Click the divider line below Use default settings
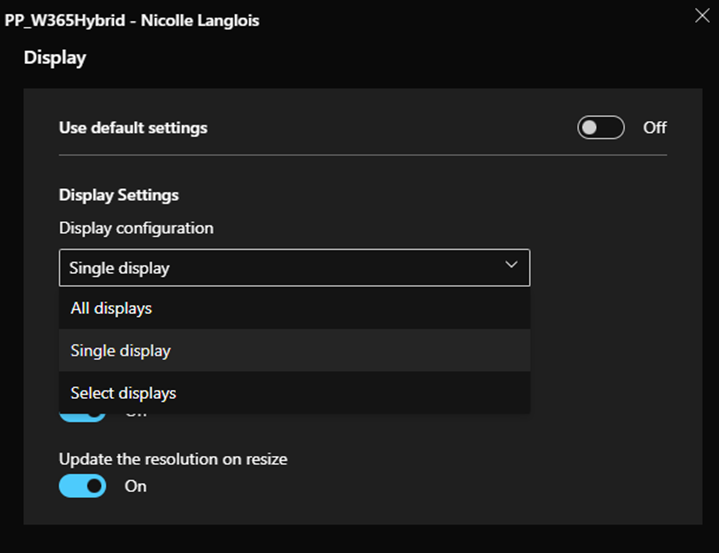Screen dimensions: 719x553 [362, 155]
